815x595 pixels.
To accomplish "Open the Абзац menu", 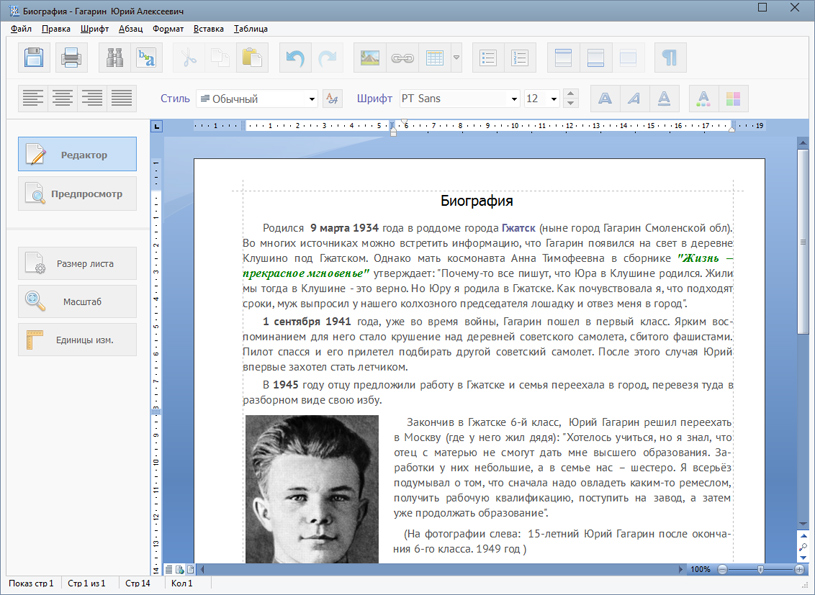I will tap(130, 29).
